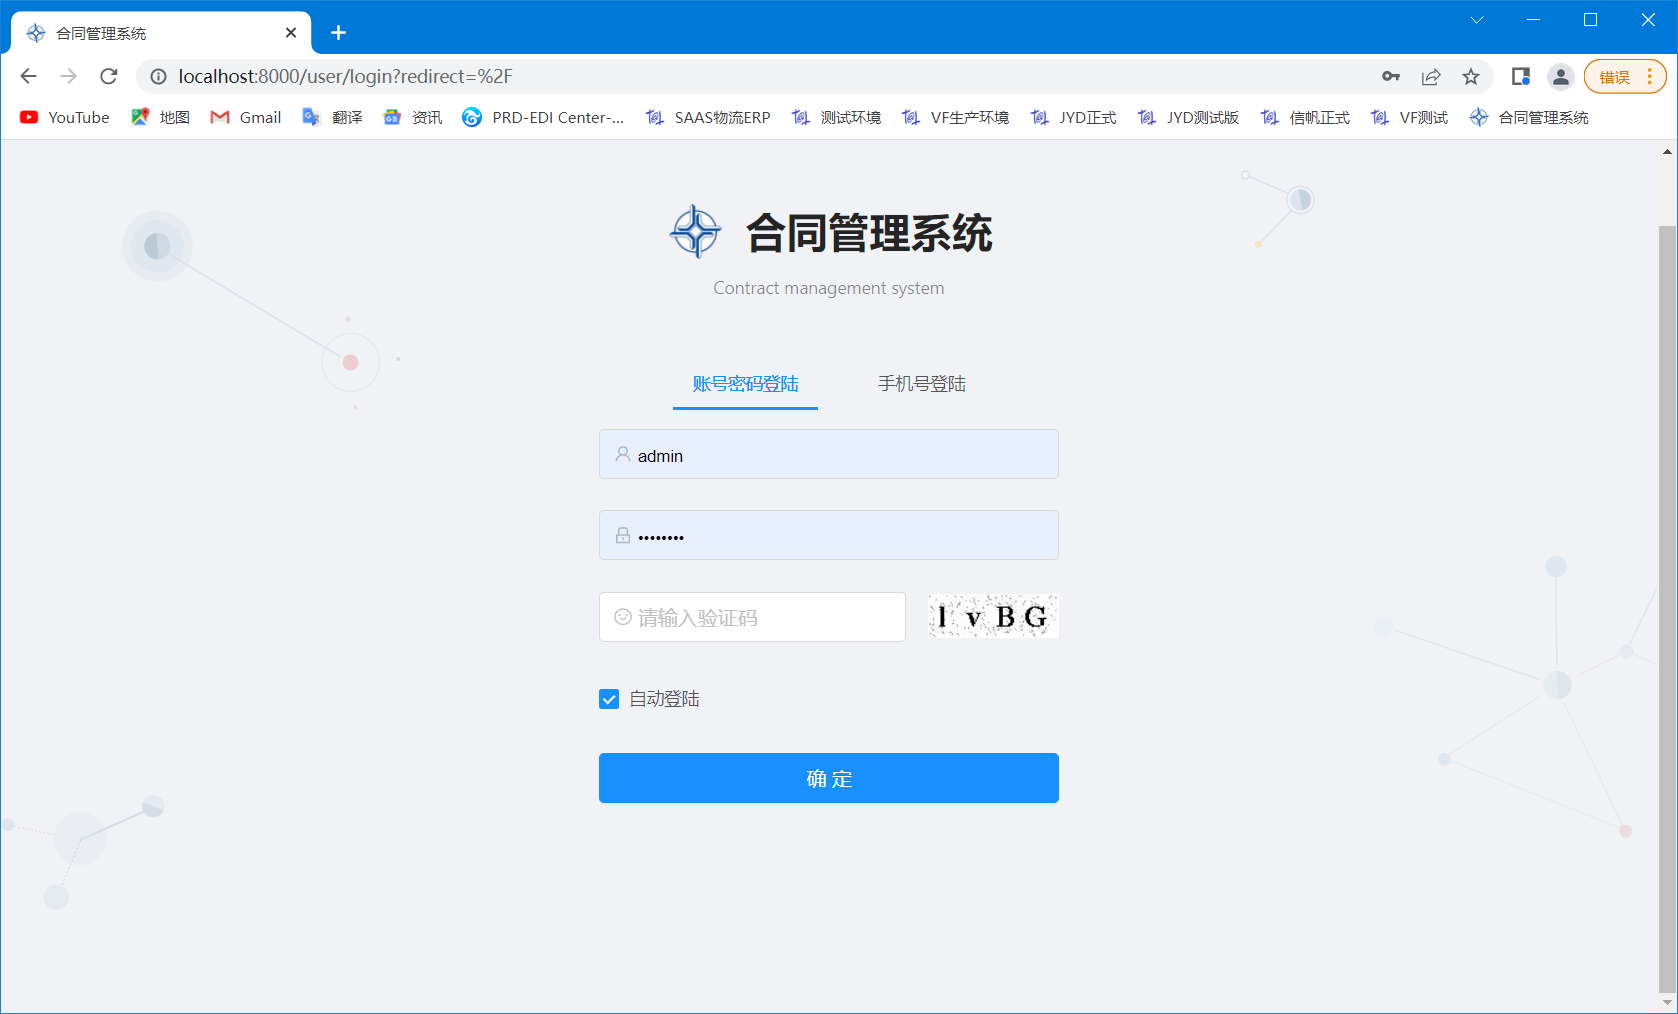Share this page via share icon
This screenshot has width=1678, height=1014.
point(1431,76)
